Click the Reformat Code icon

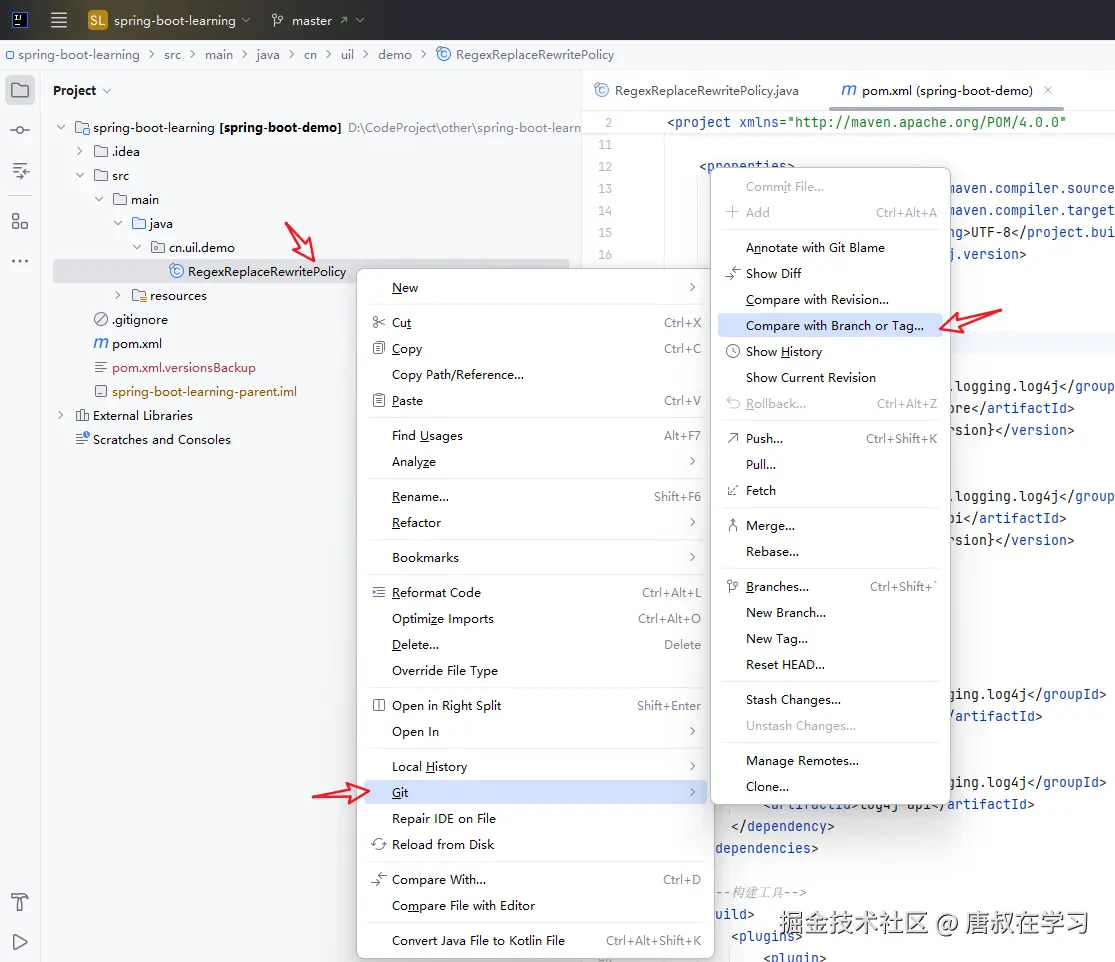[x=379, y=592]
